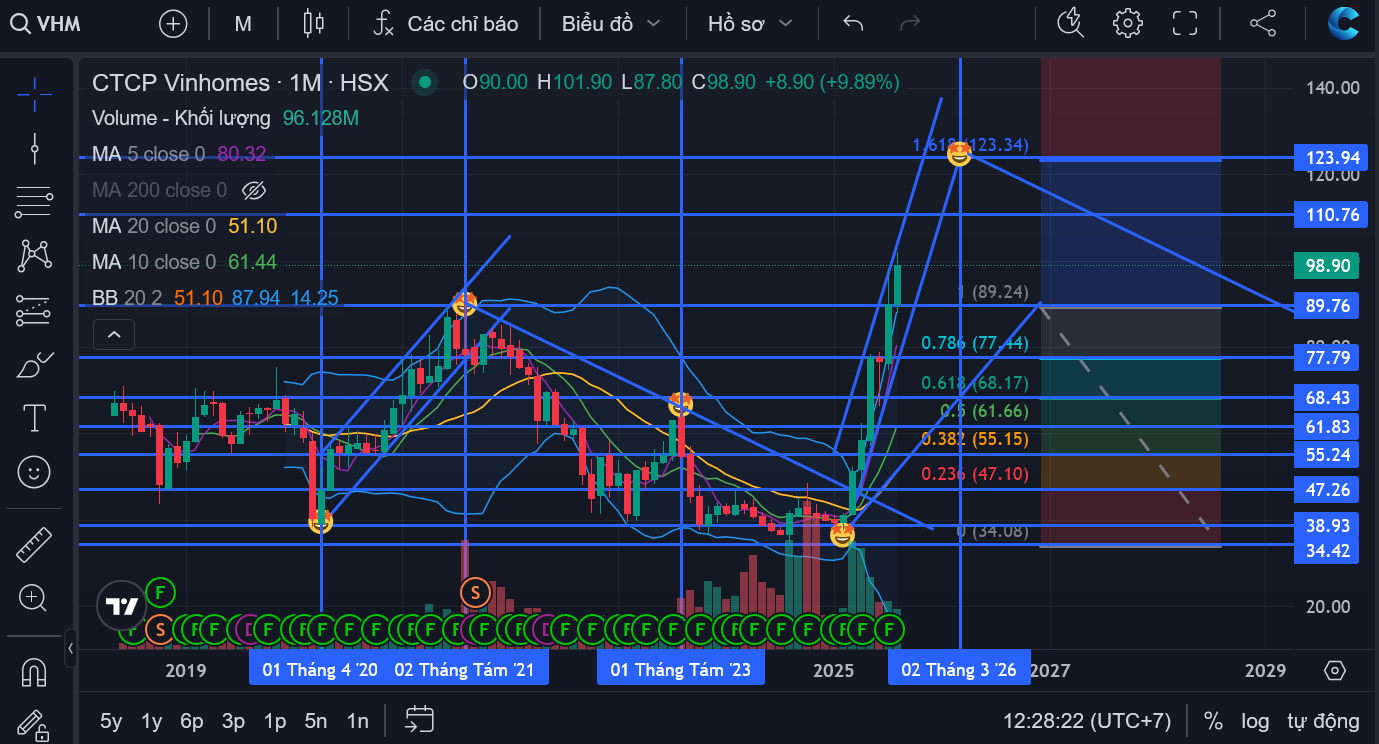The image size is (1379, 744).
Task: Click the blue C logo icon
Action: click(1343, 23)
